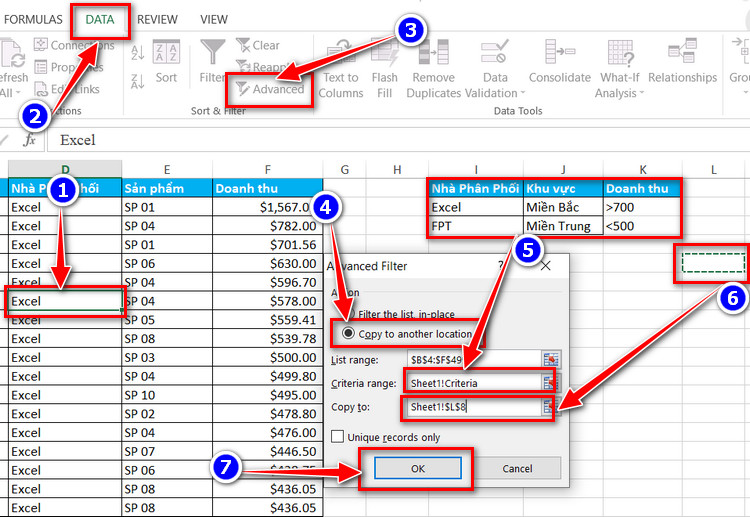Viewport: 750px width, 517px height.
Task: Click the SP 06 cell beside $630.00
Action: [x=166, y=264]
